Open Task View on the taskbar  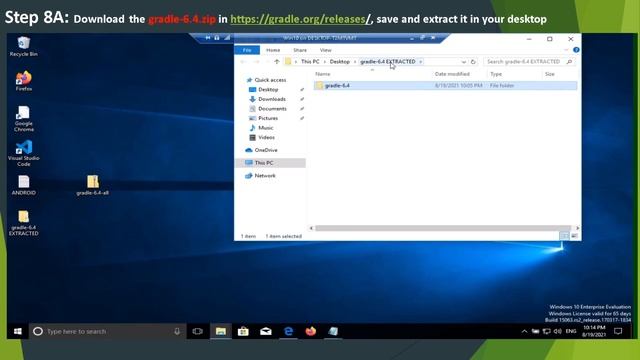point(198,331)
